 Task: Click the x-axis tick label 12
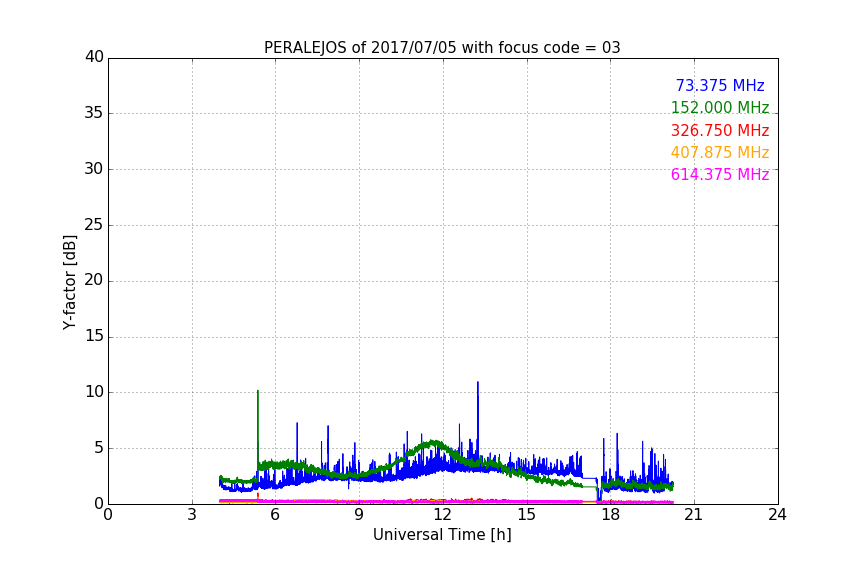pos(442,515)
